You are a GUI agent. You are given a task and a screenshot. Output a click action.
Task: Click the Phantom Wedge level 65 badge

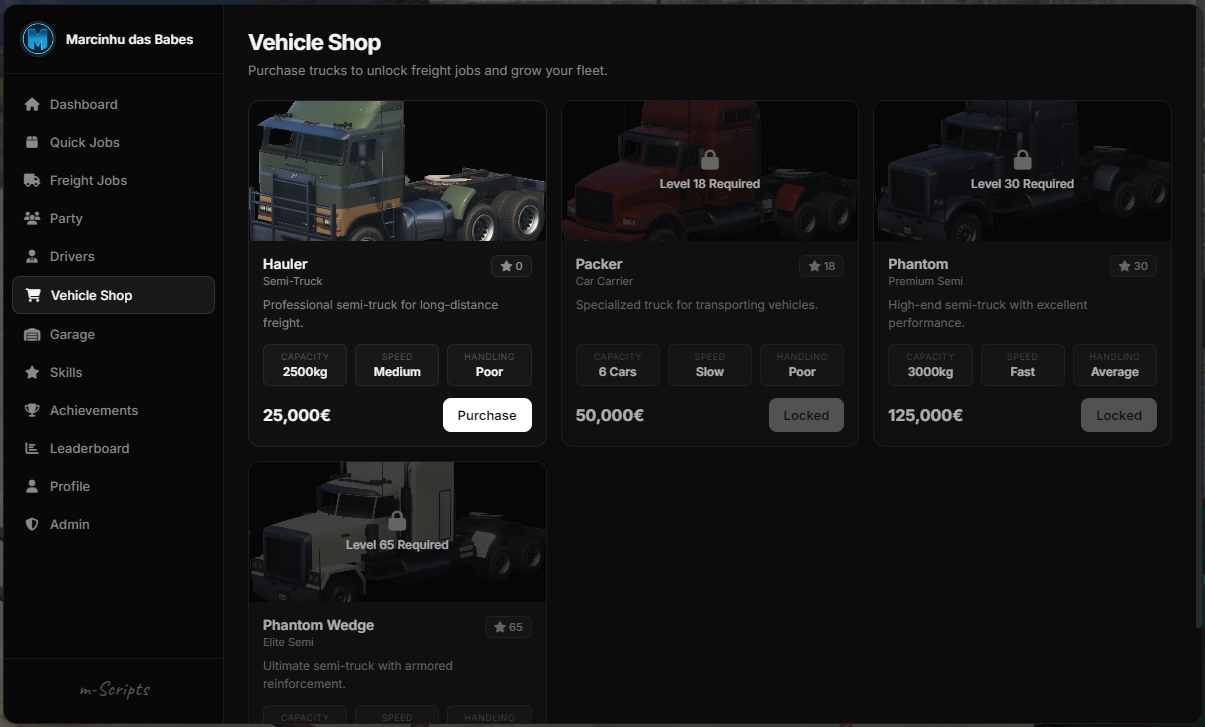[508, 627]
